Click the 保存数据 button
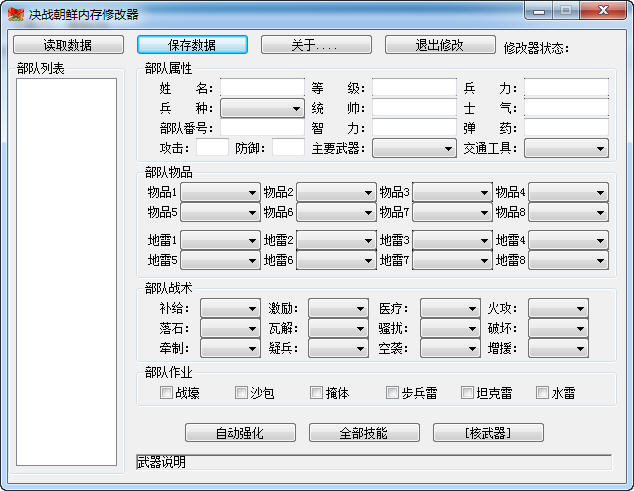The height and width of the screenshot is (491, 634). (x=192, y=45)
